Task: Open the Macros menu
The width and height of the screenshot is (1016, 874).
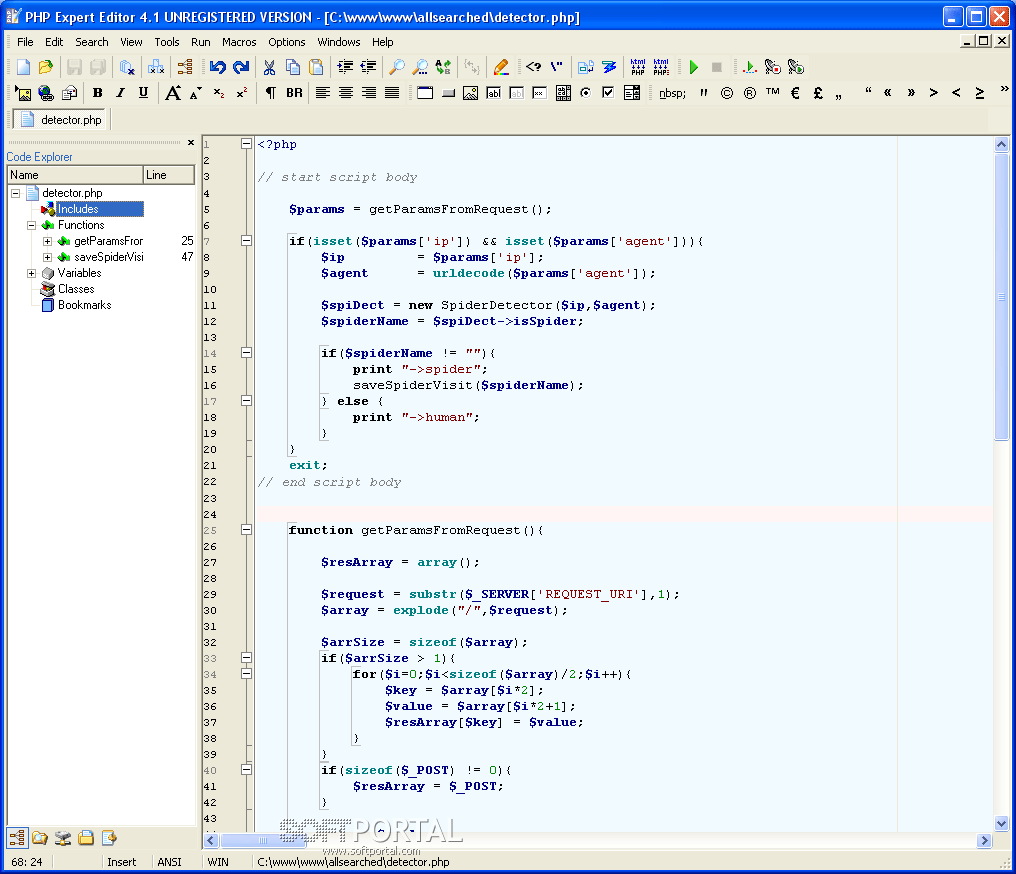Action: (x=239, y=42)
